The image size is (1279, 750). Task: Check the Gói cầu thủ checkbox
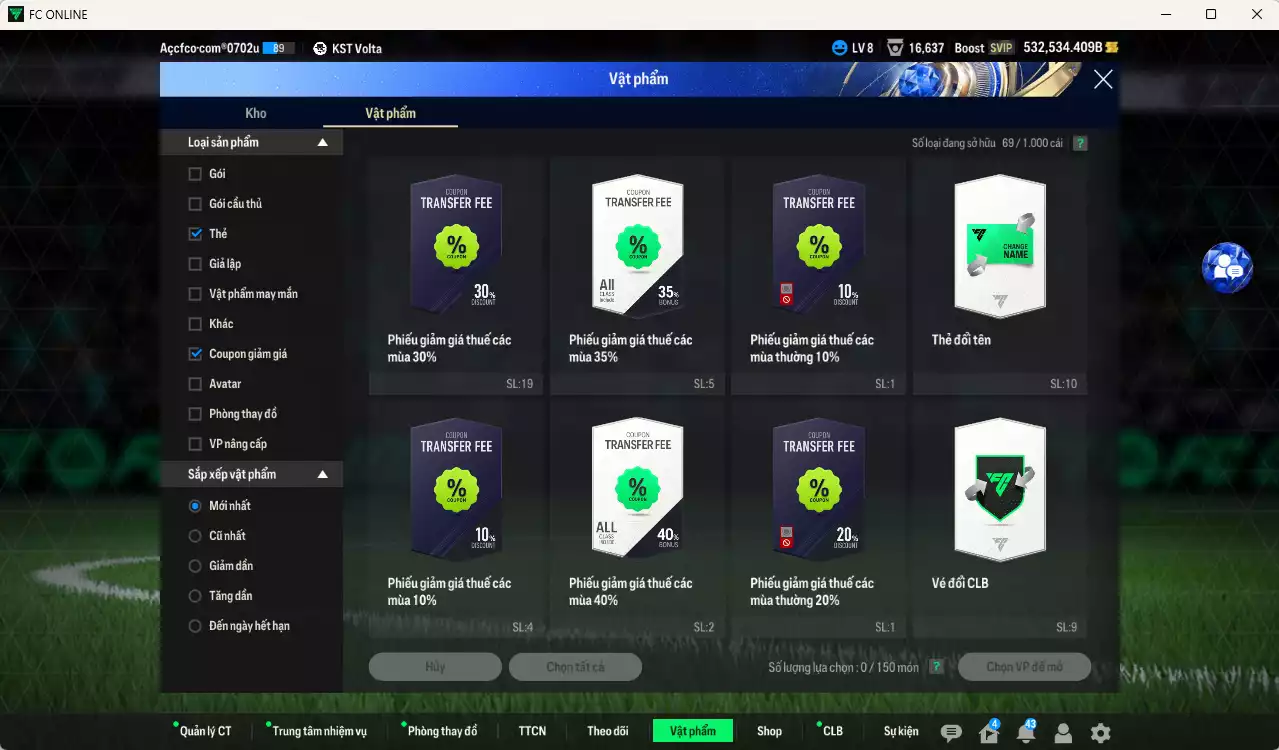pyautogui.click(x=194, y=203)
